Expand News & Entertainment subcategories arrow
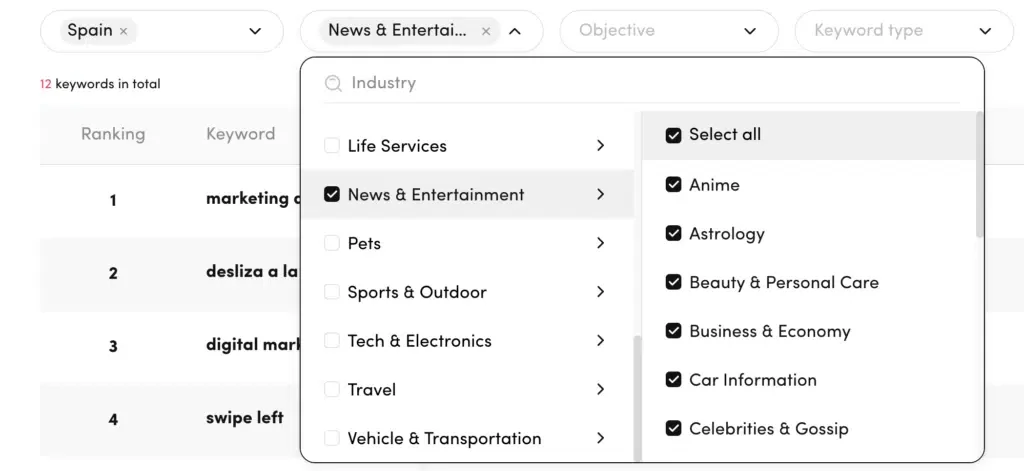This screenshot has height=471, width=1024. (600, 194)
